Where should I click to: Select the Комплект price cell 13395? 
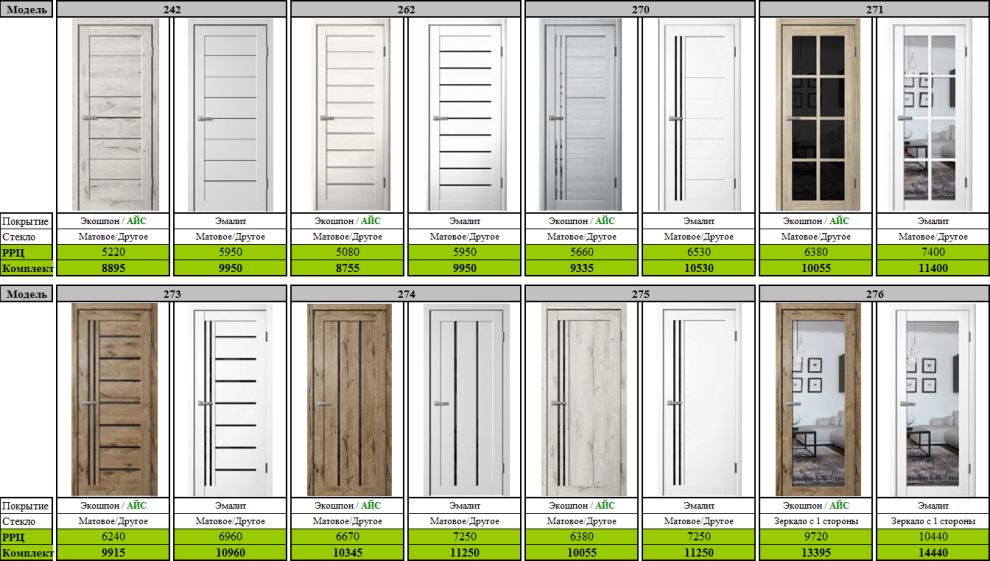tap(817, 553)
